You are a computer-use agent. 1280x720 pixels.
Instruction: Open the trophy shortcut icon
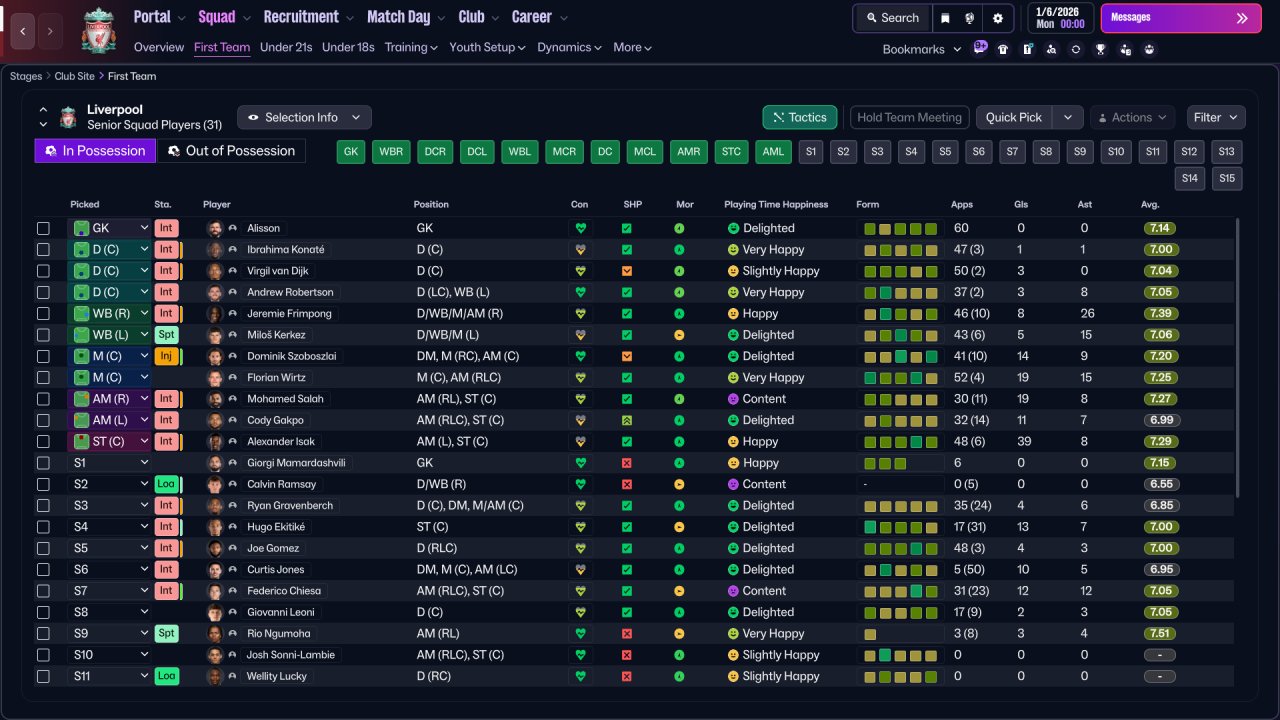coord(1100,49)
